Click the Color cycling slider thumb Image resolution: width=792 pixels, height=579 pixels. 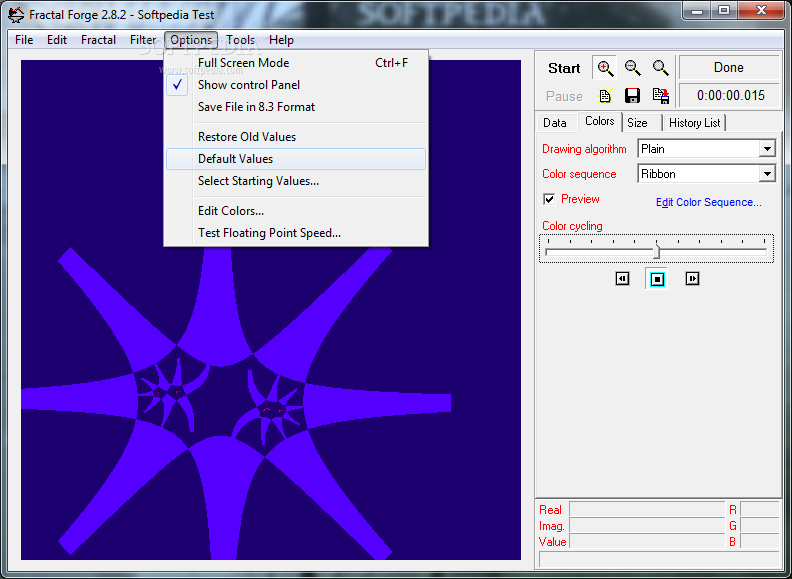point(656,251)
